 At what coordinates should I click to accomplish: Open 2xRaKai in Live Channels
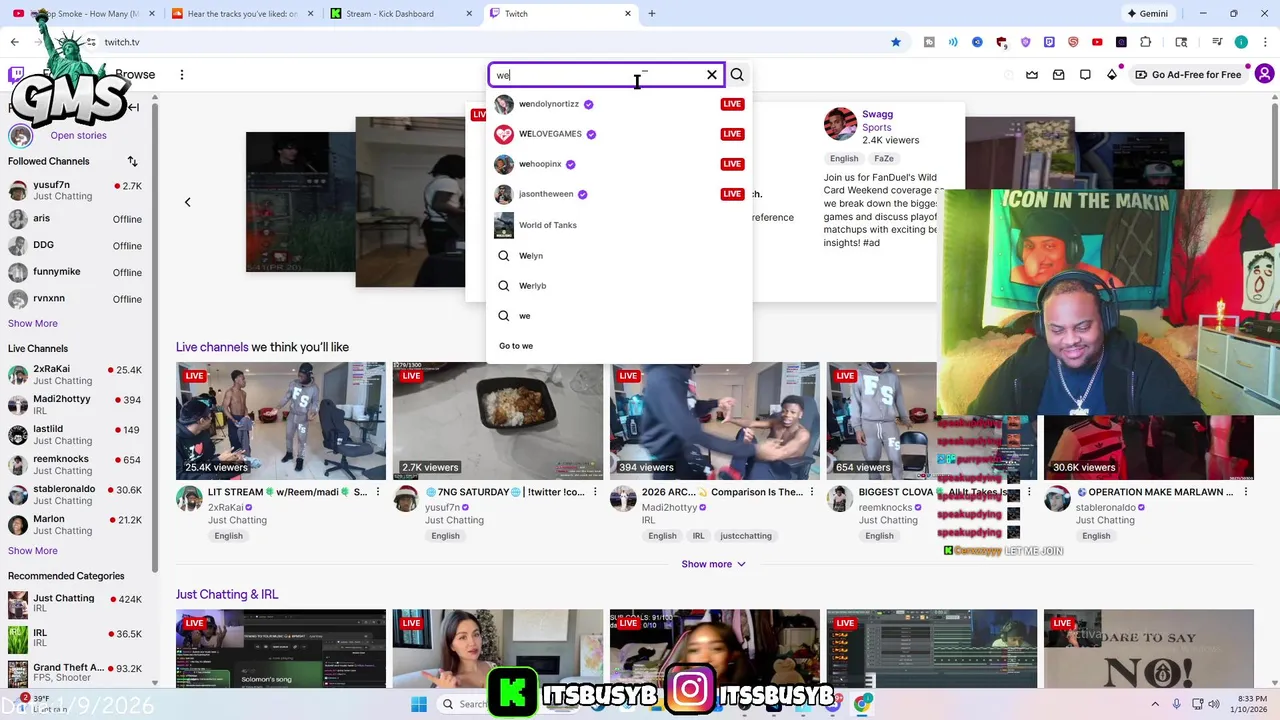click(75, 375)
